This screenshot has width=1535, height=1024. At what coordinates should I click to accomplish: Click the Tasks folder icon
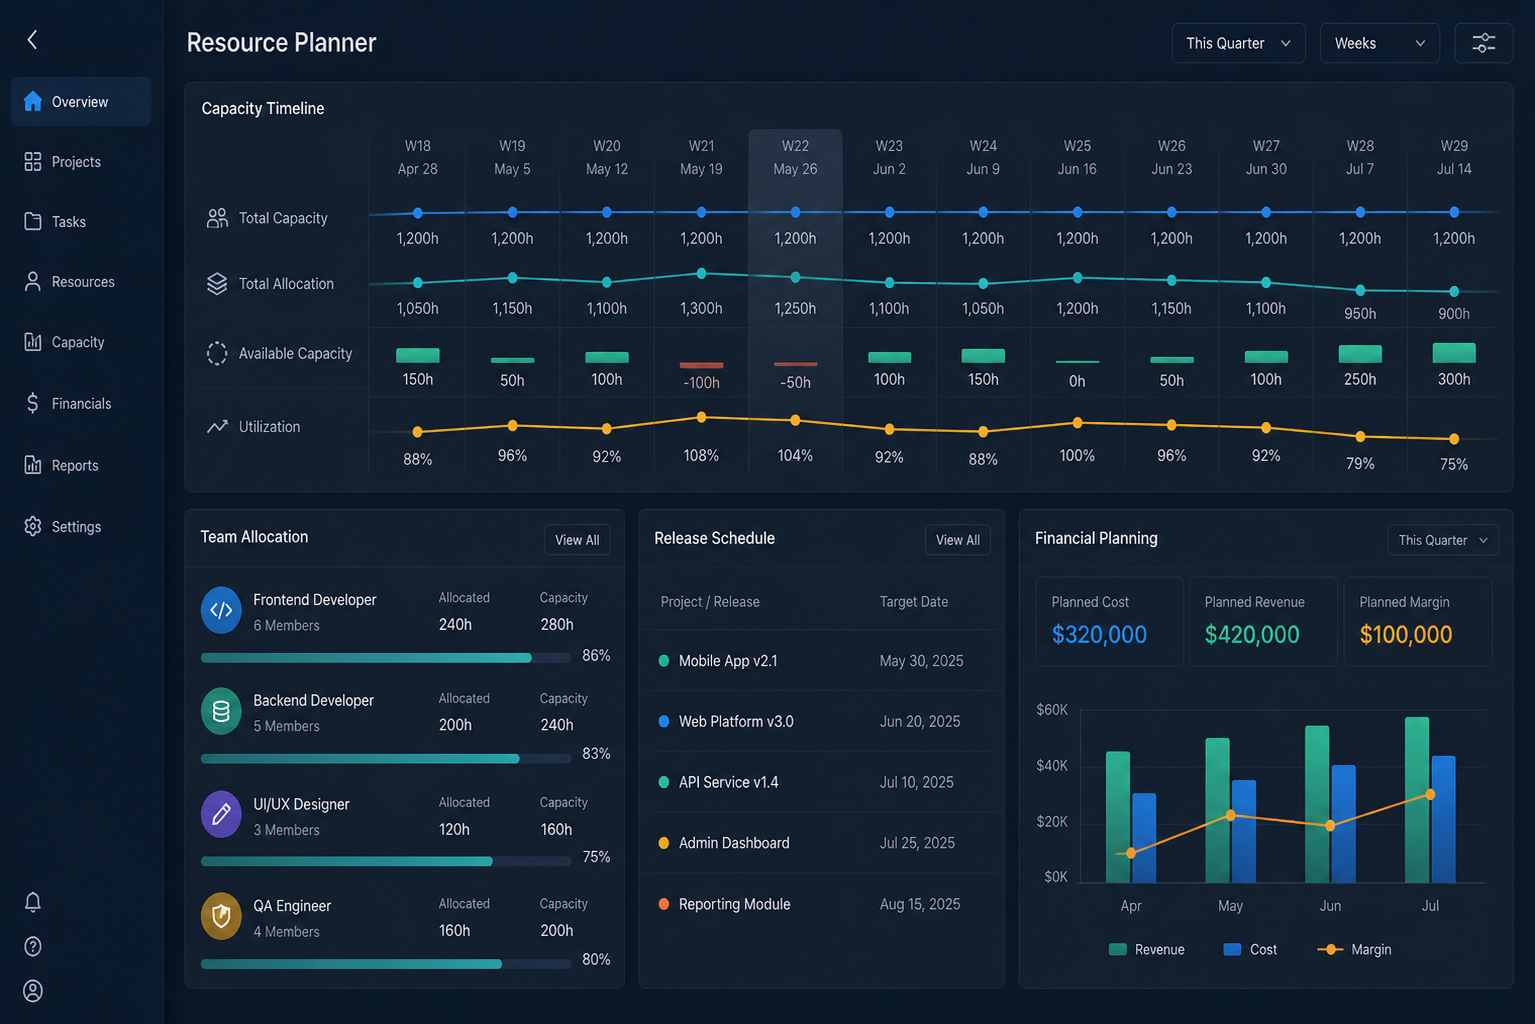[33, 221]
